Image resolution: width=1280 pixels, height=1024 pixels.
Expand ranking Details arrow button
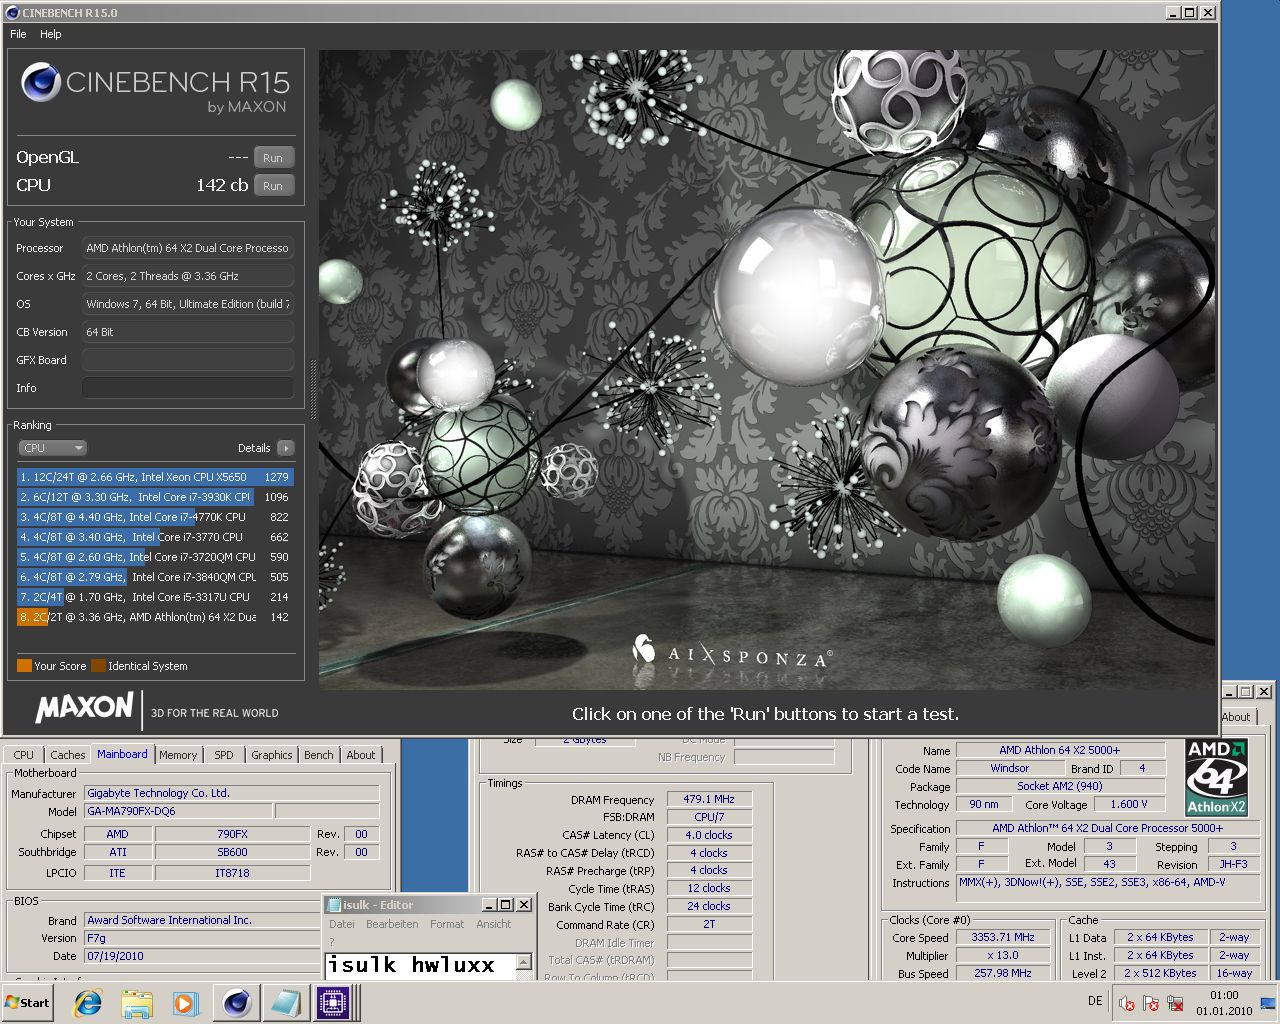coord(286,448)
